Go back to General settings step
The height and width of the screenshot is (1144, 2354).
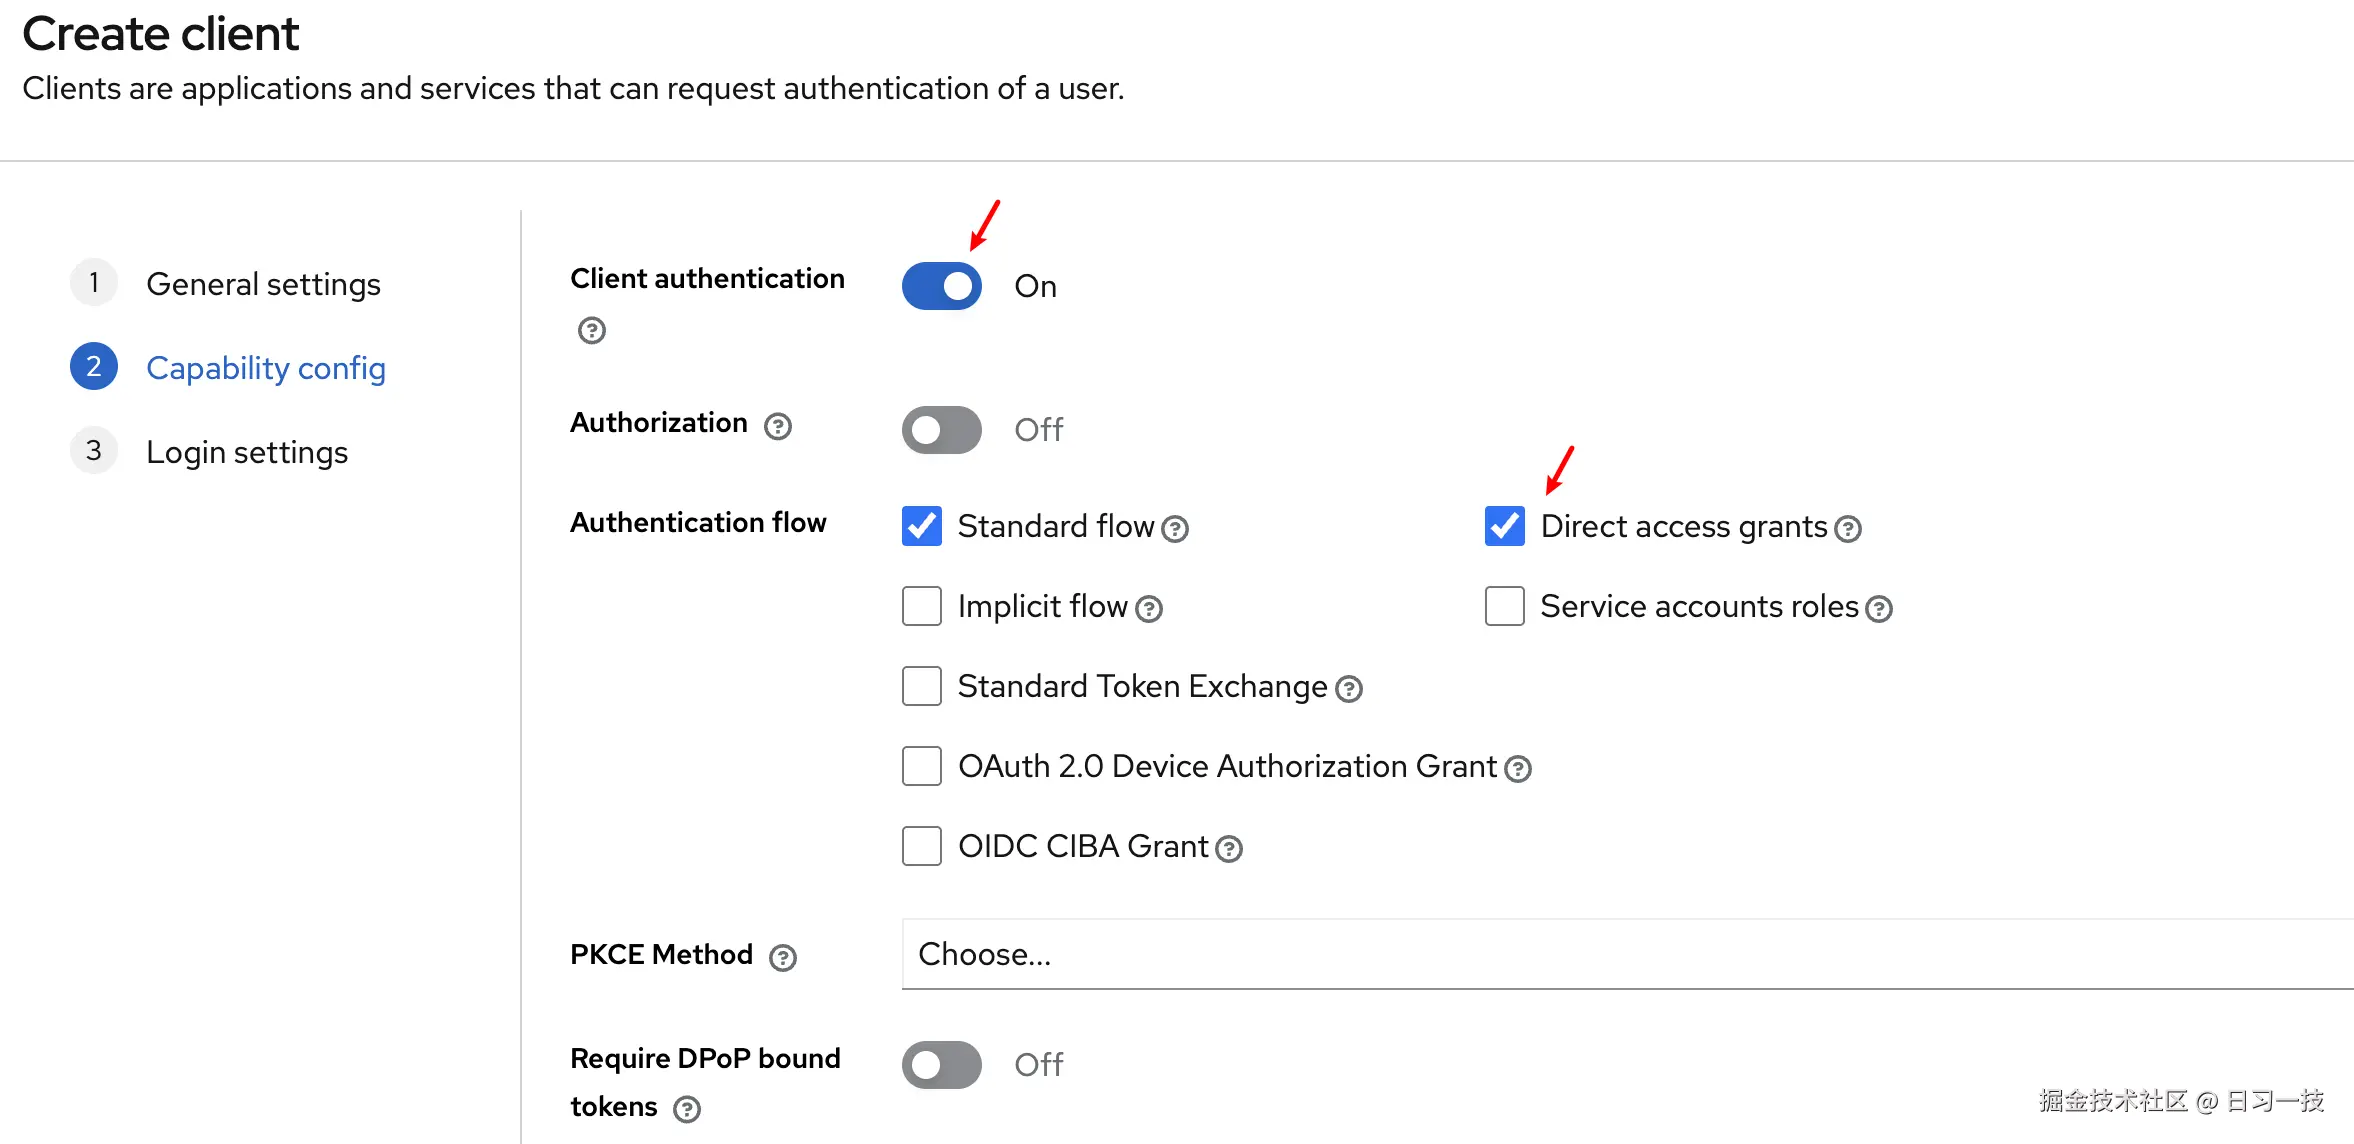pyautogui.click(x=263, y=284)
